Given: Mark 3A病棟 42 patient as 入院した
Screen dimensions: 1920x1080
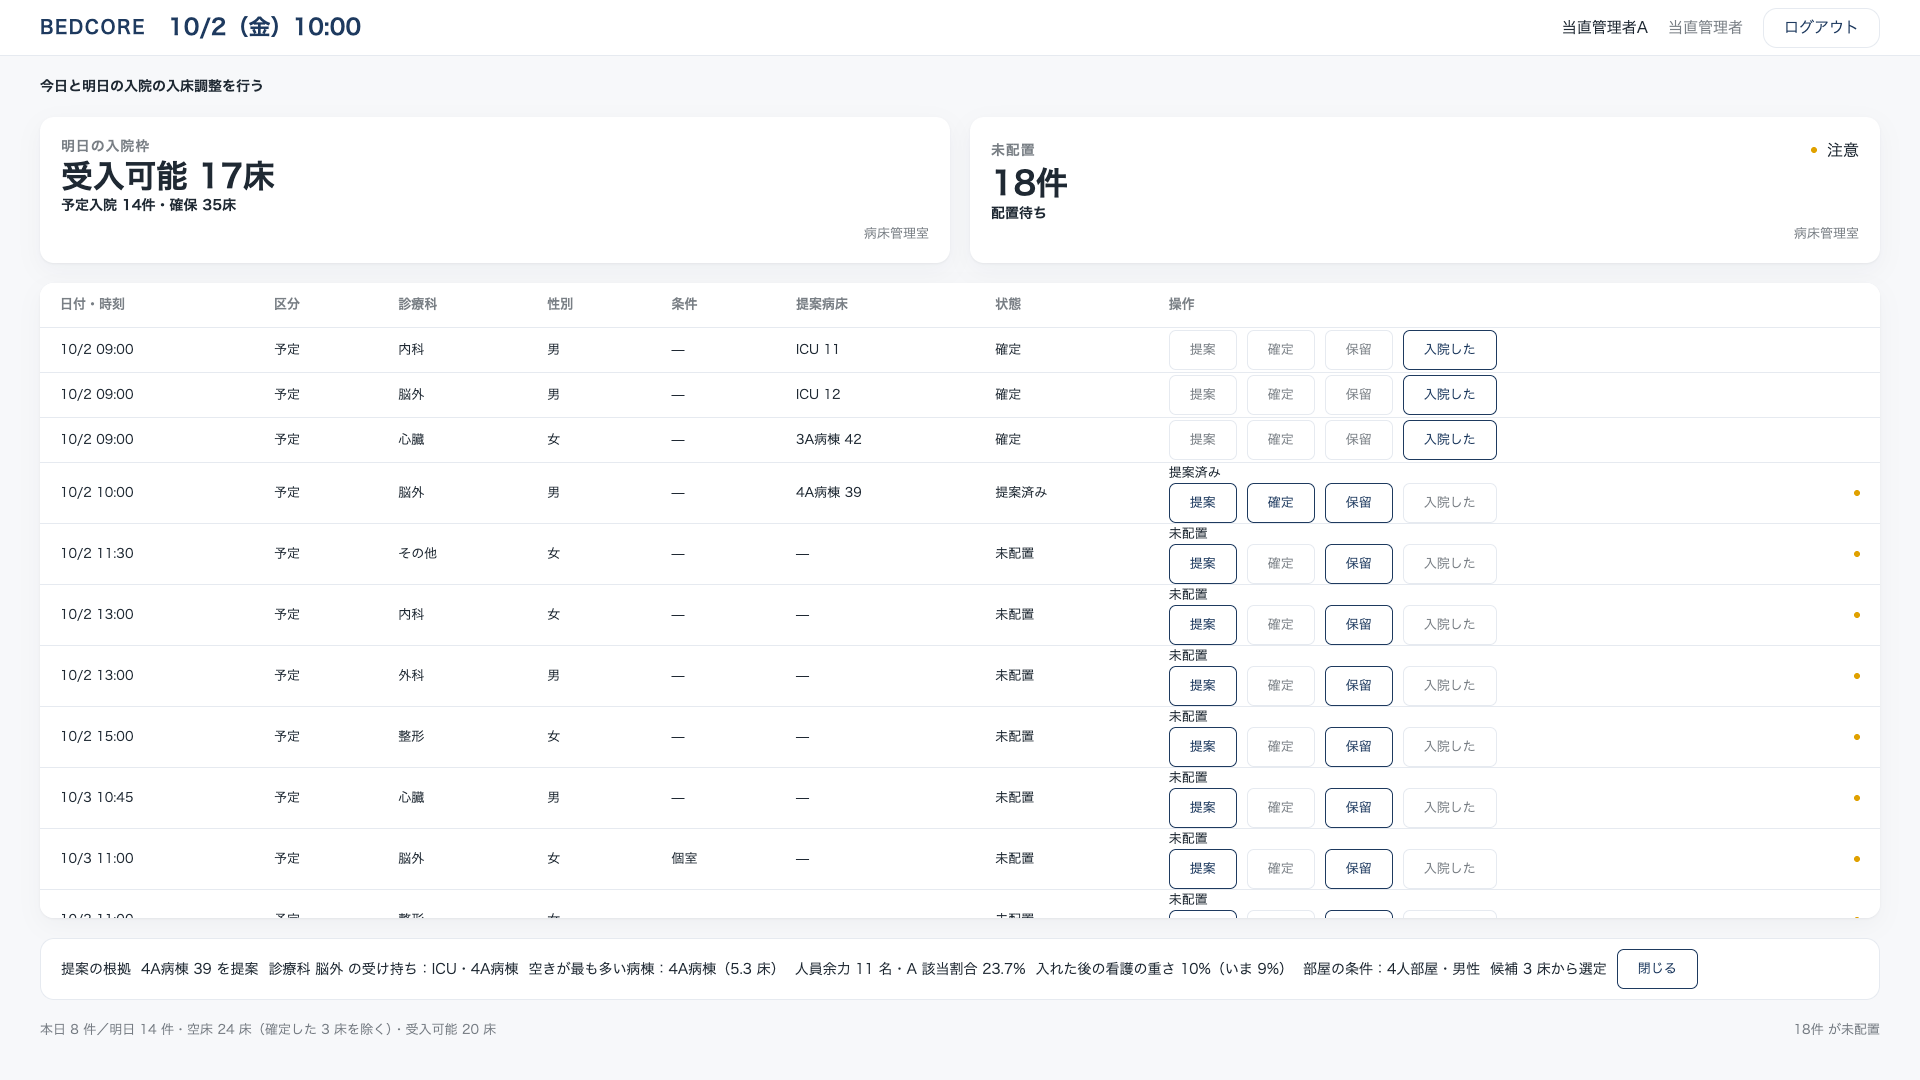Looking at the screenshot, I should pos(1449,440).
